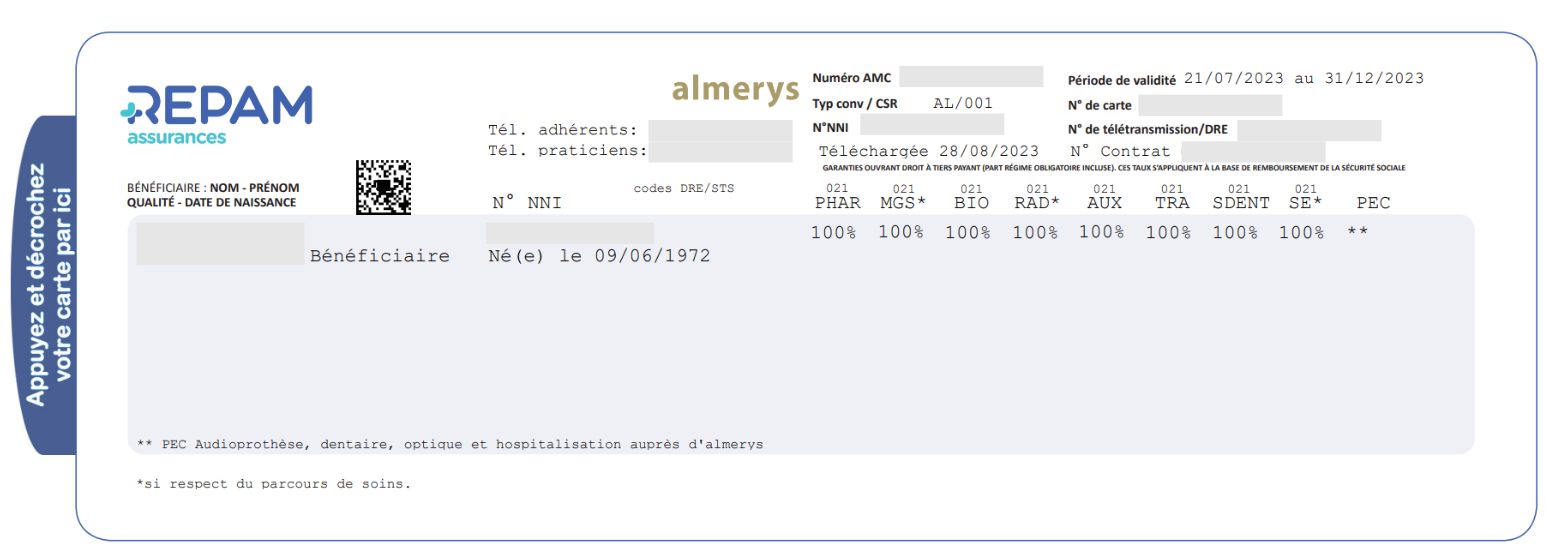Click the 100% rate under BIO
1545x553 pixels.
pos(968,233)
